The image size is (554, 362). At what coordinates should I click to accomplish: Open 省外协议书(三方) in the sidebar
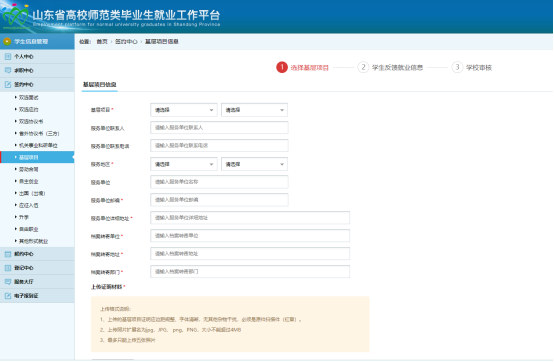click(39, 133)
